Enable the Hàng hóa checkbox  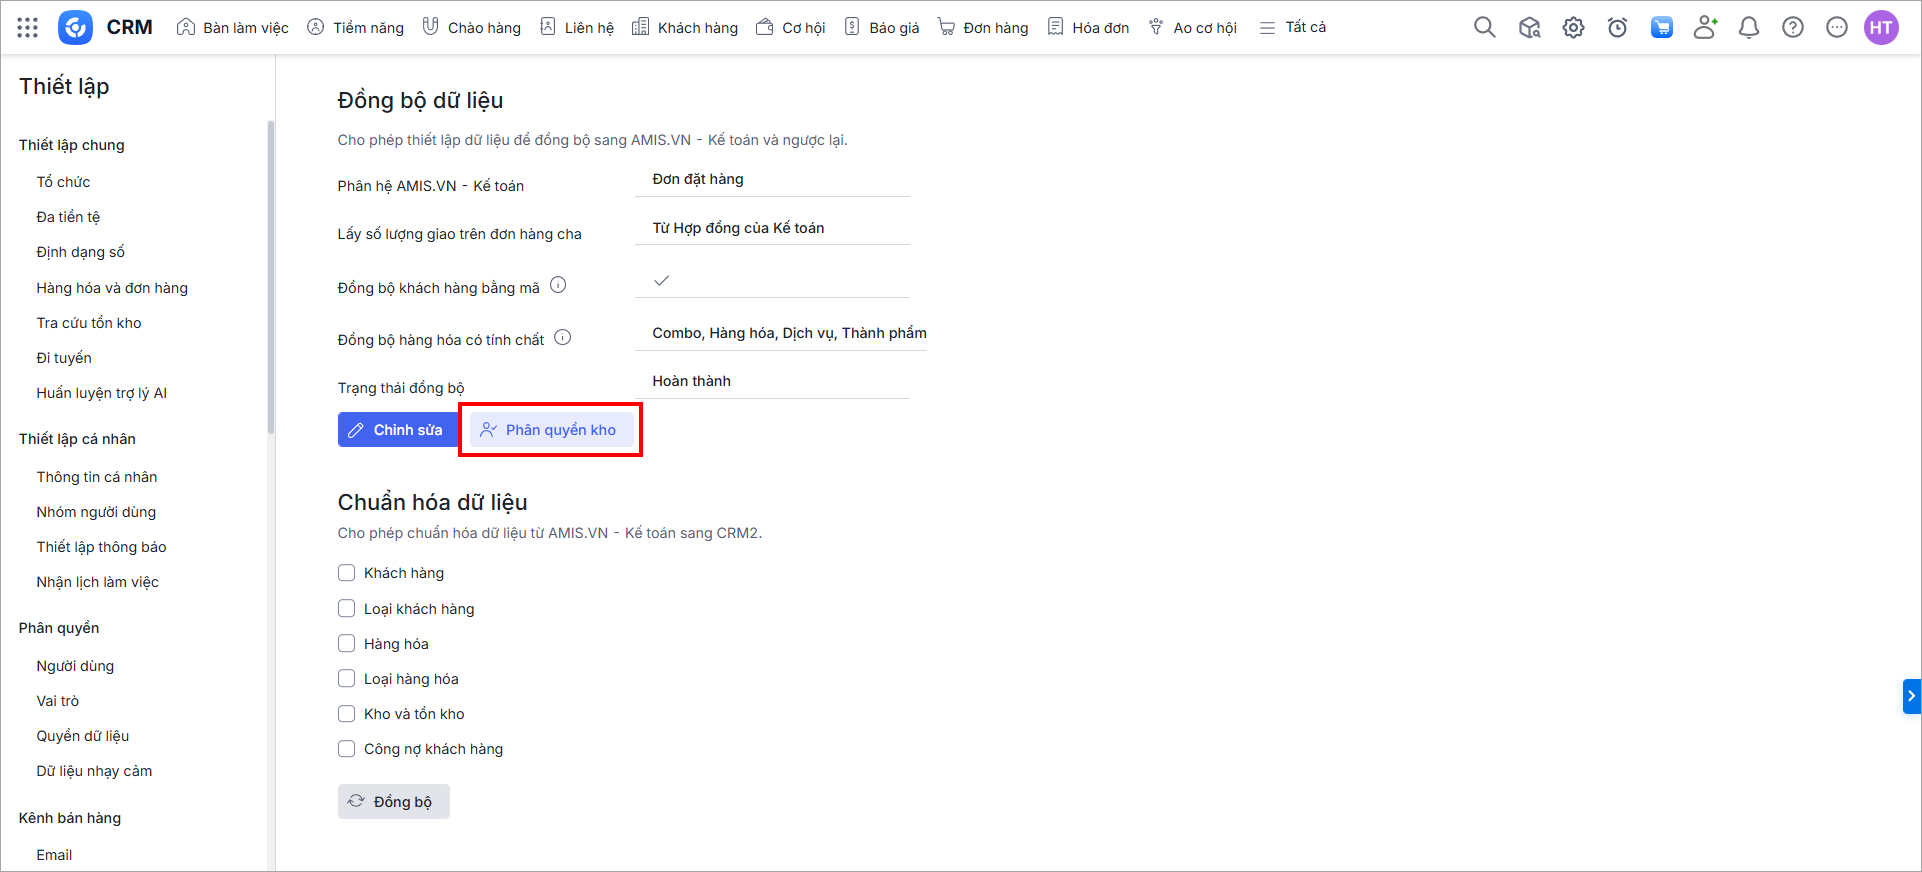point(347,644)
